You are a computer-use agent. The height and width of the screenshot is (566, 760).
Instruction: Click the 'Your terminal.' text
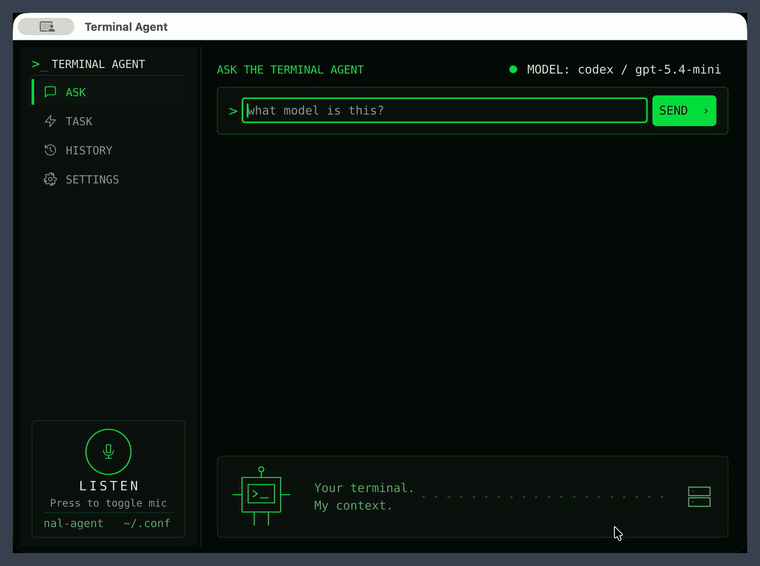(364, 488)
